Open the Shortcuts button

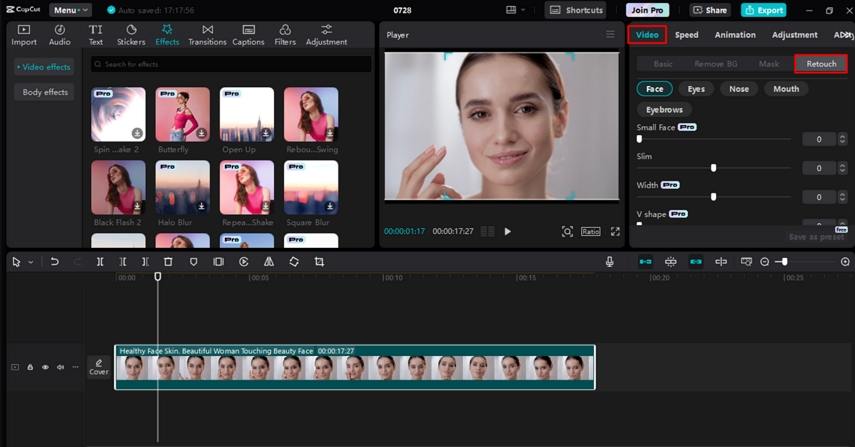pyautogui.click(x=575, y=10)
